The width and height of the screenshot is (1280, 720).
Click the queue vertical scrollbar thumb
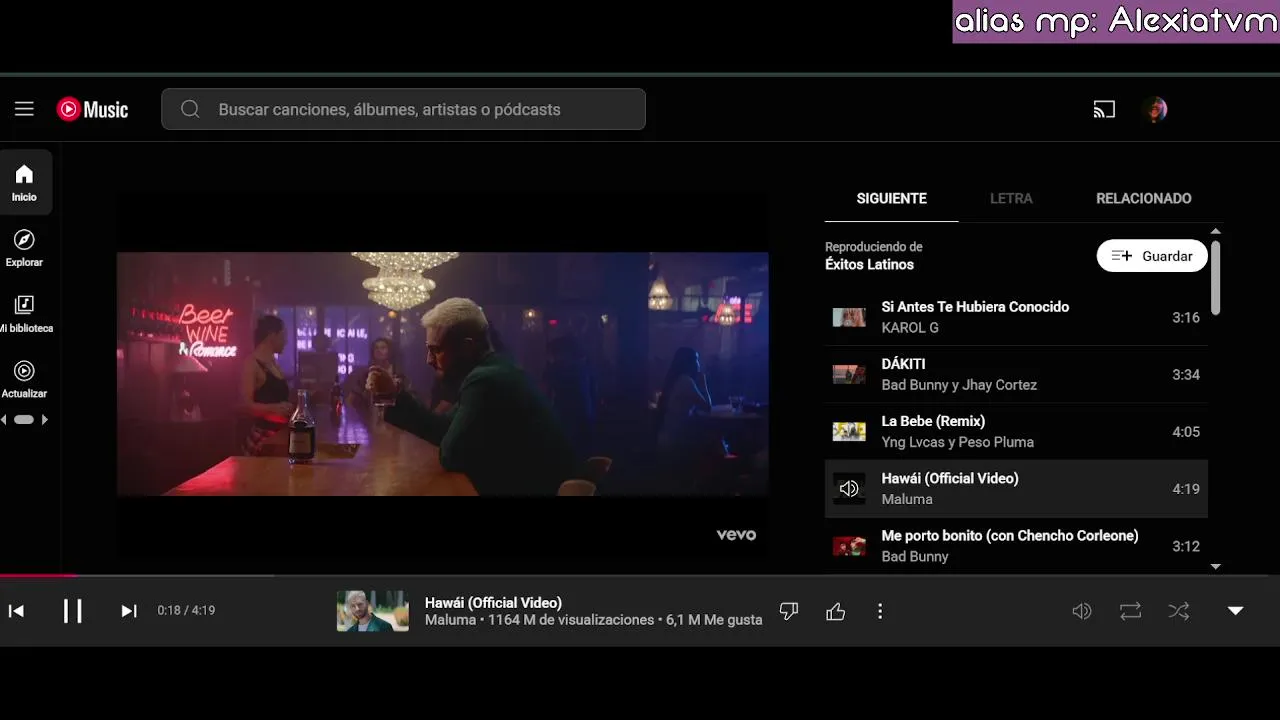[x=1216, y=277]
